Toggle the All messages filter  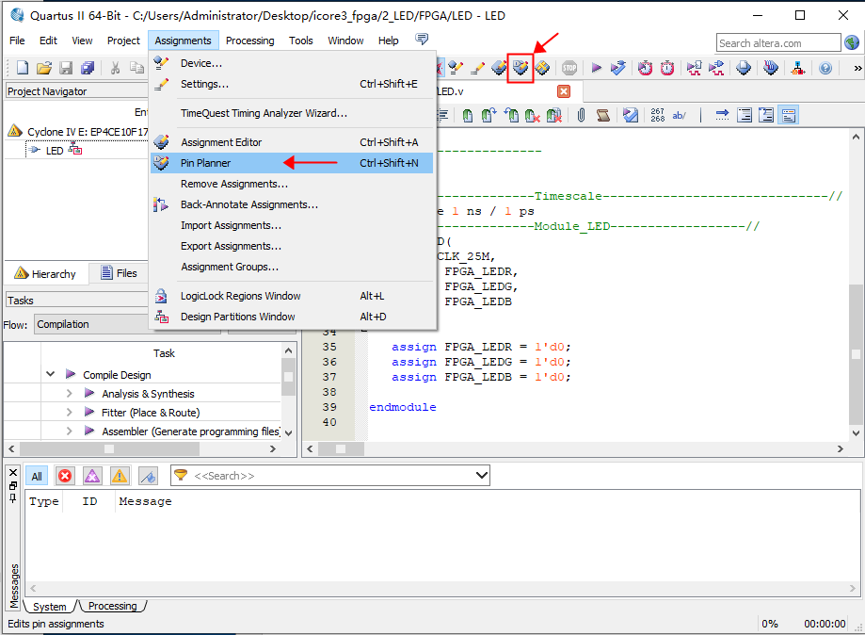coord(36,476)
